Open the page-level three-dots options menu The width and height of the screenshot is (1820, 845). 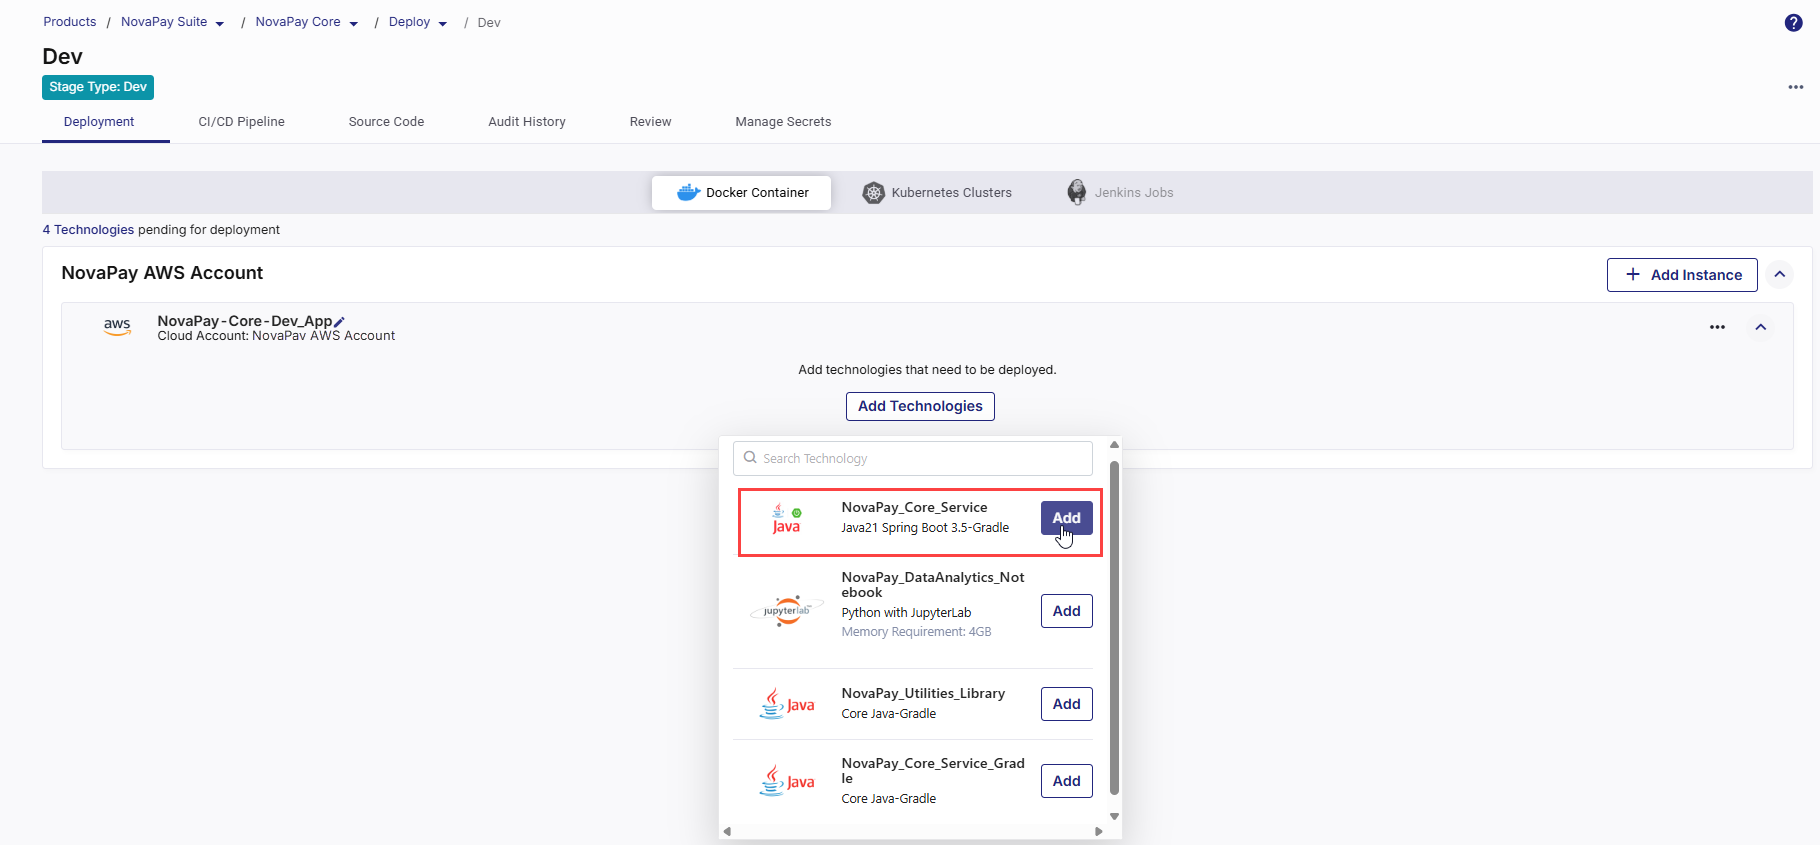pos(1795,87)
